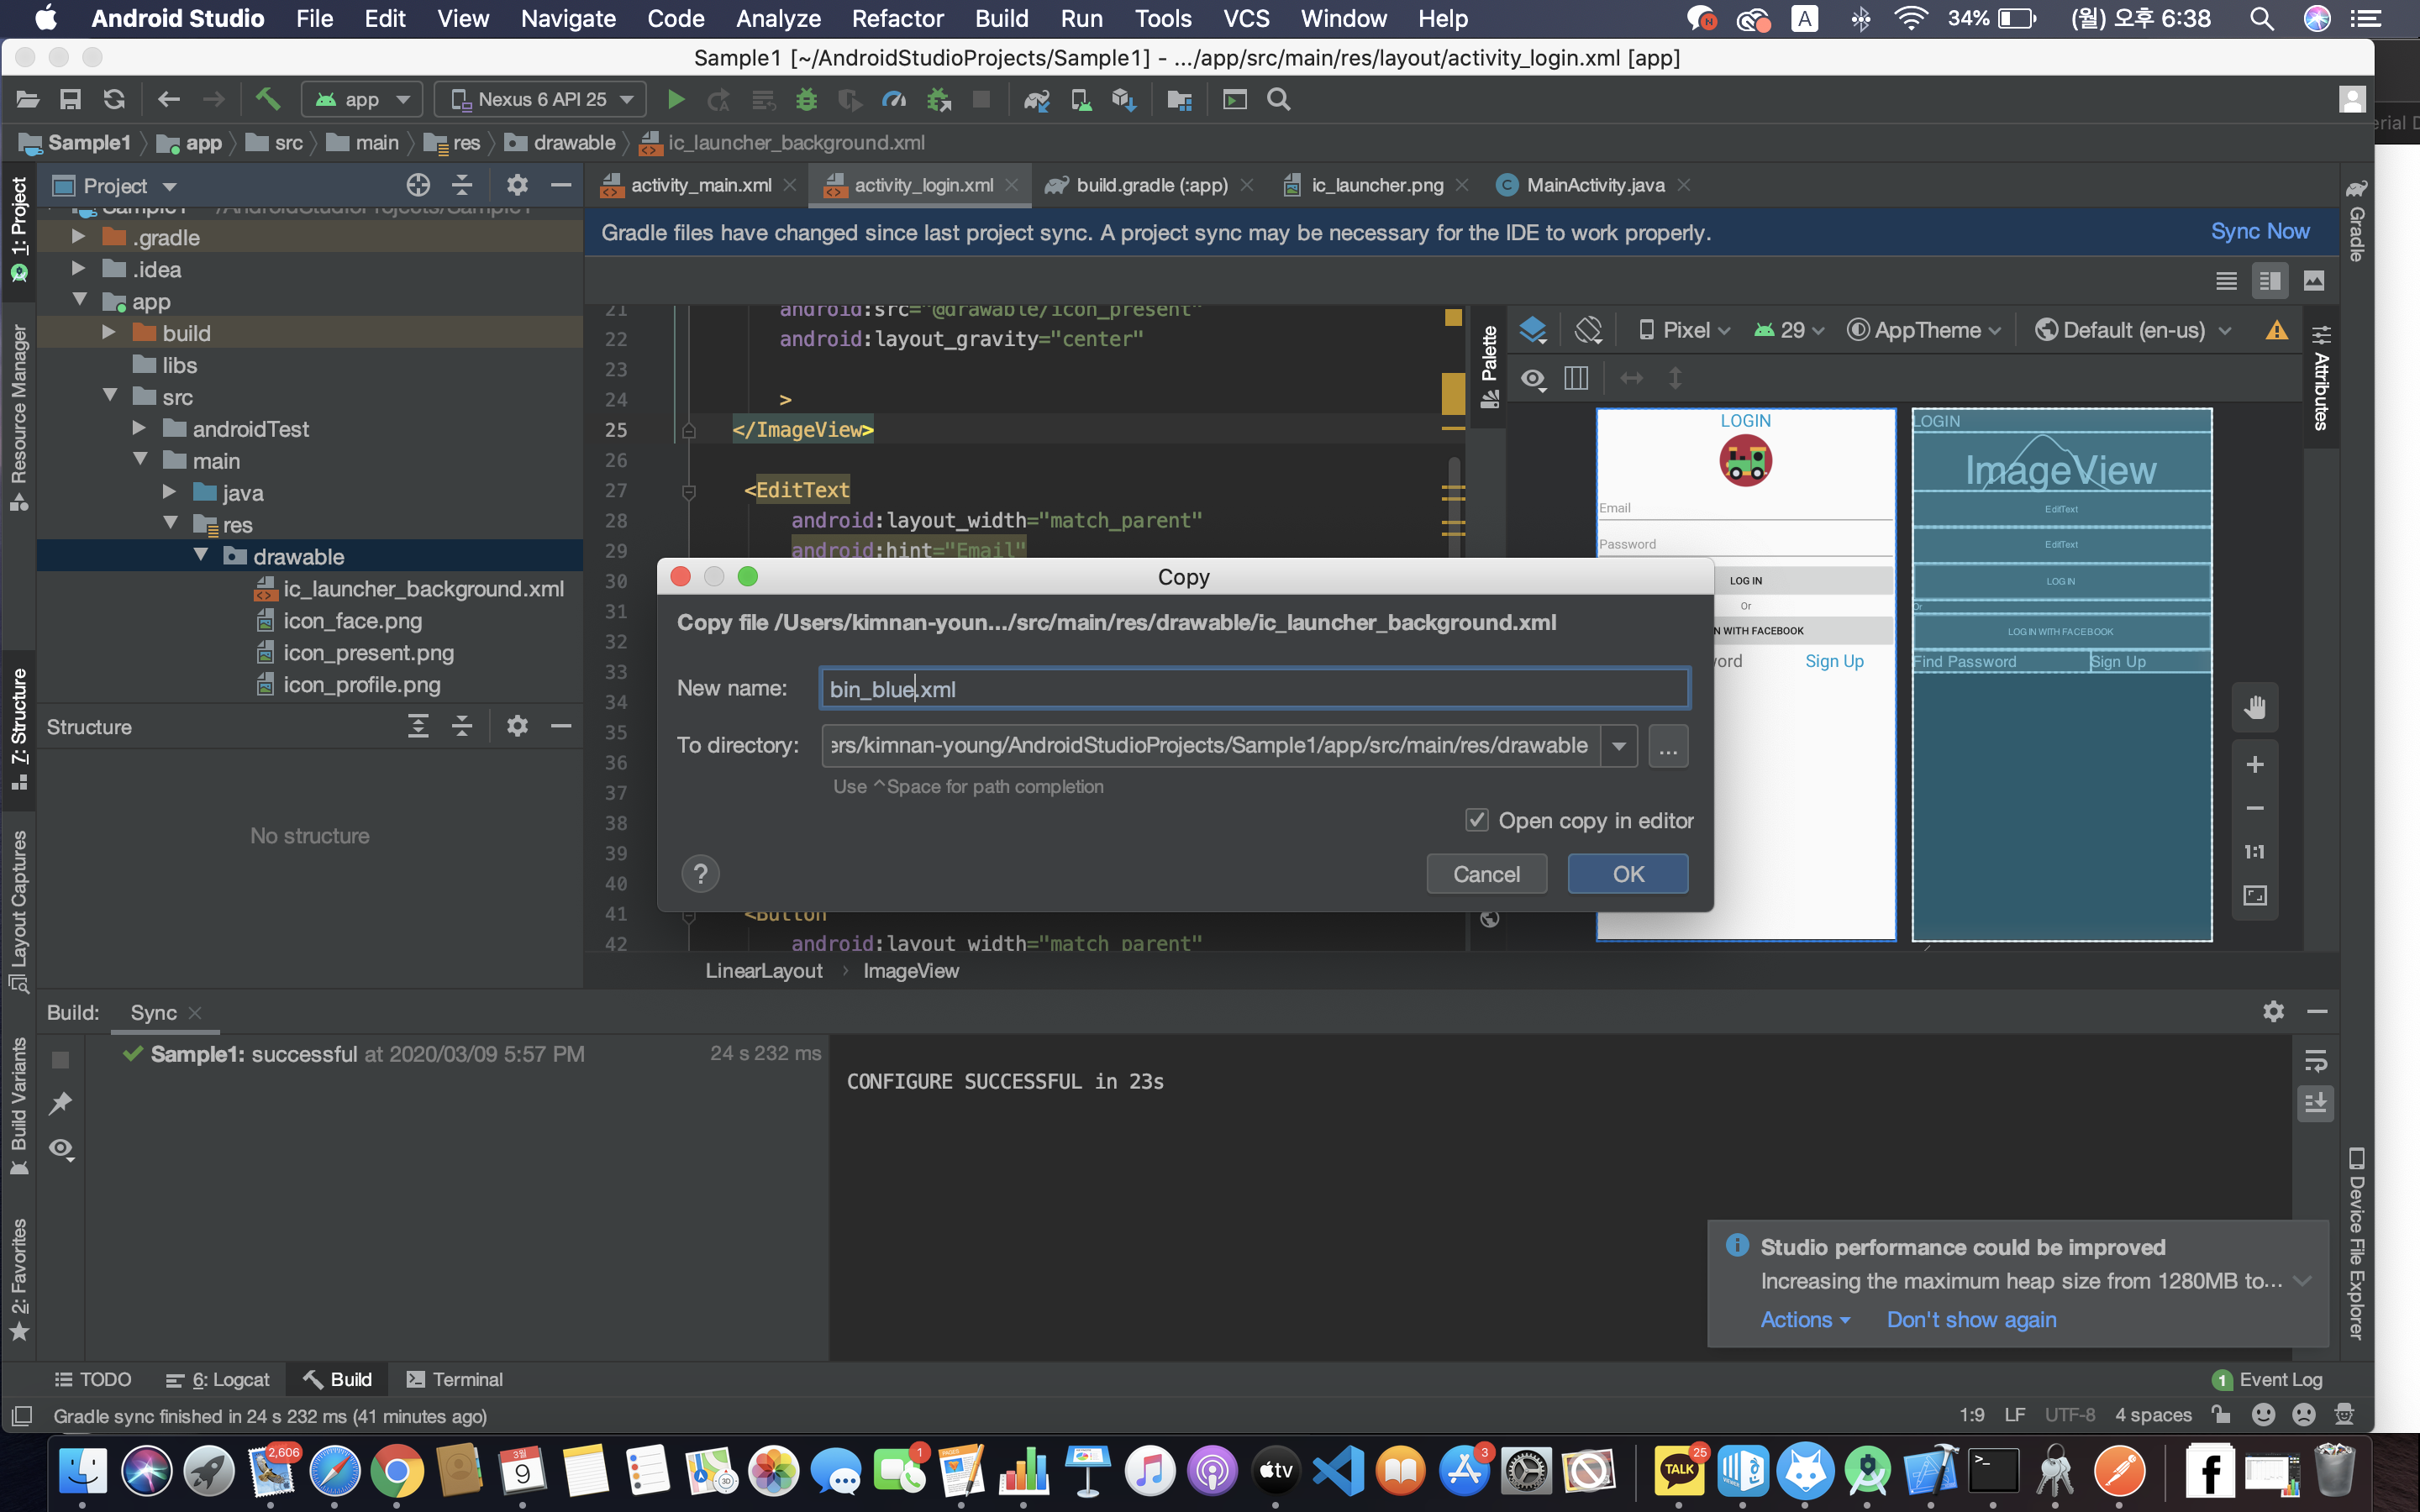Collapse the drawable folder in project tree

click(201, 556)
